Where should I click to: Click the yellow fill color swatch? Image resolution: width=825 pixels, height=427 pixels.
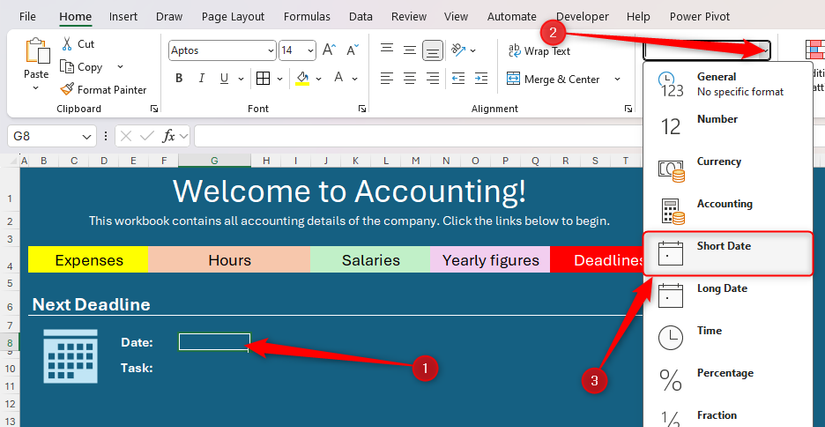[x=302, y=79]
